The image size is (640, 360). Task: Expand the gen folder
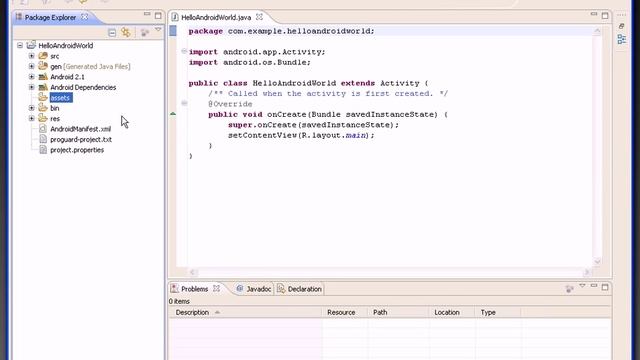31,66
